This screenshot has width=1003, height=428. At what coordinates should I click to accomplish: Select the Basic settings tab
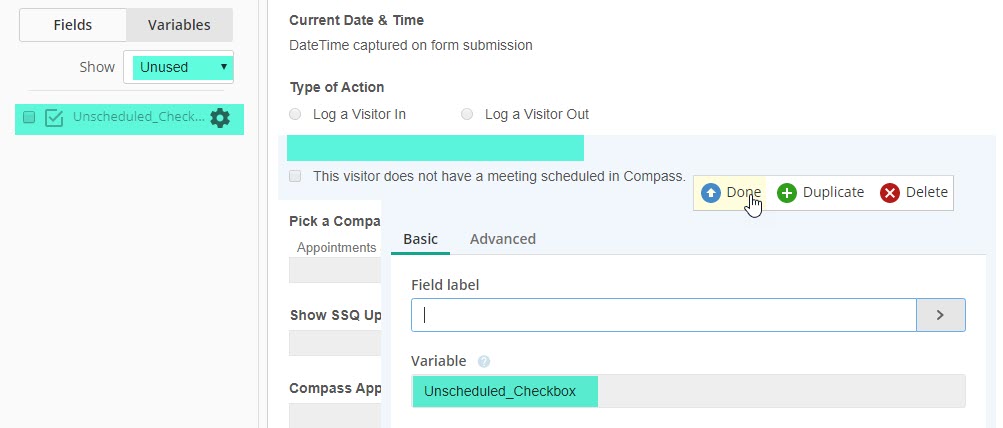pyautogui.click(x=420, y=239)
